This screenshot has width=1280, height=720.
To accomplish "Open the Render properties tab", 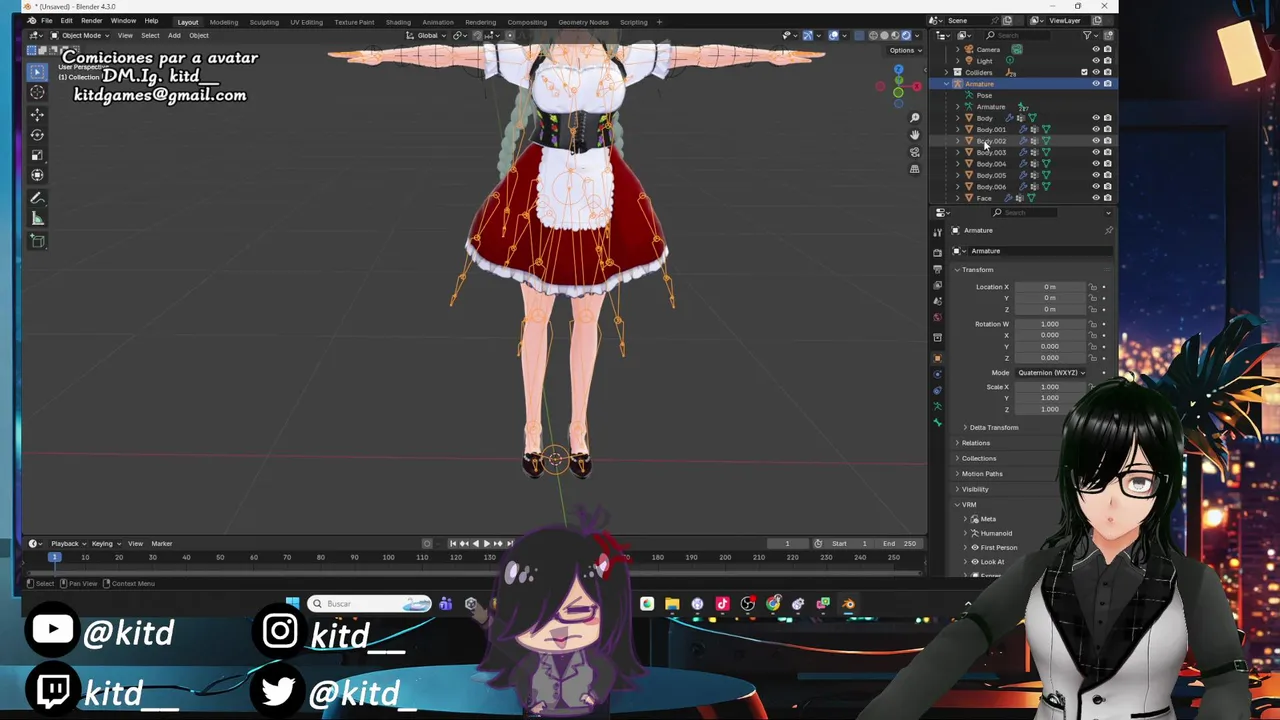I will tap(937, 253).
